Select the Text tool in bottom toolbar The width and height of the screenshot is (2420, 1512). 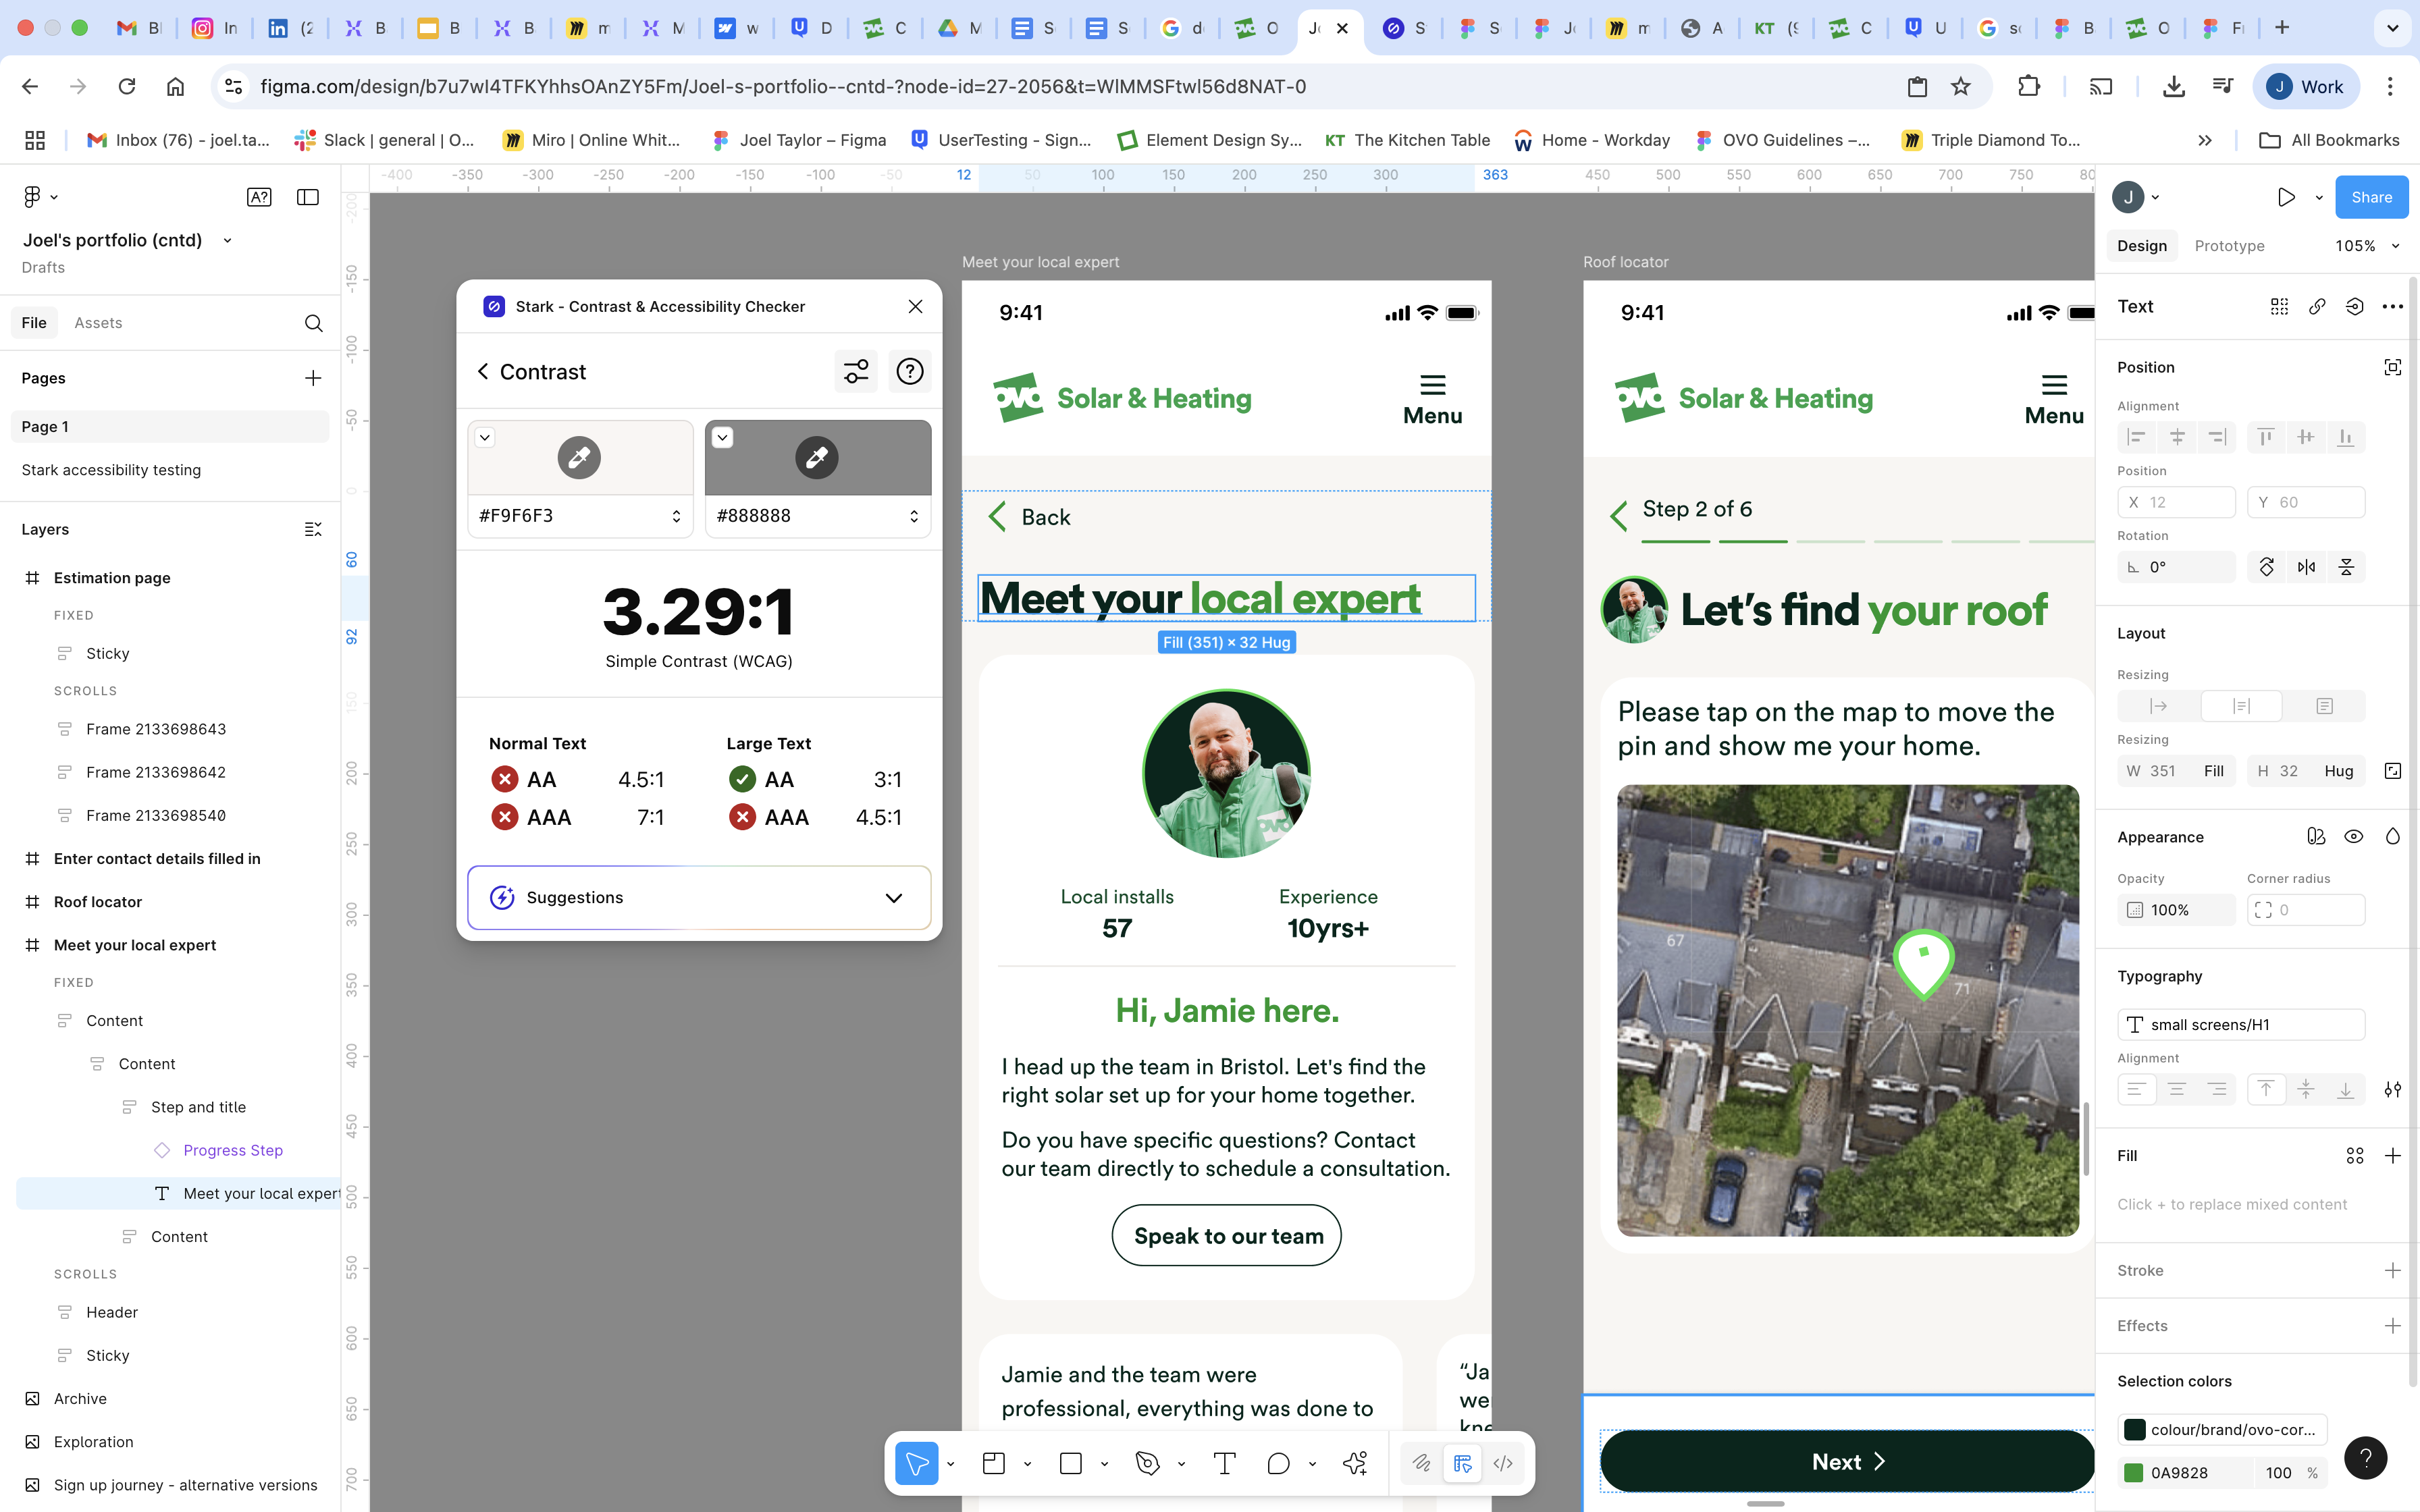tap(1224, 1463)
